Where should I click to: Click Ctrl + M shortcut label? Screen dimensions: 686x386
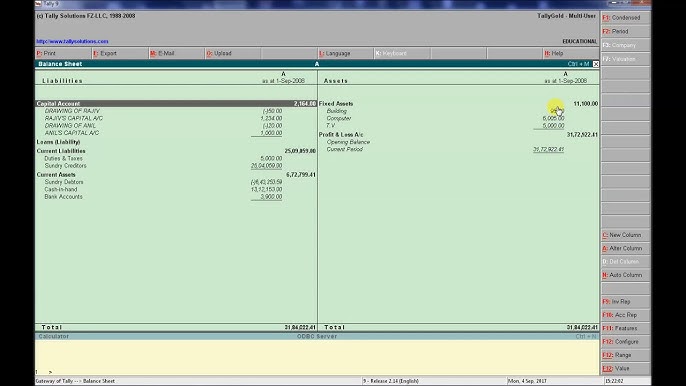coord(578,64)
